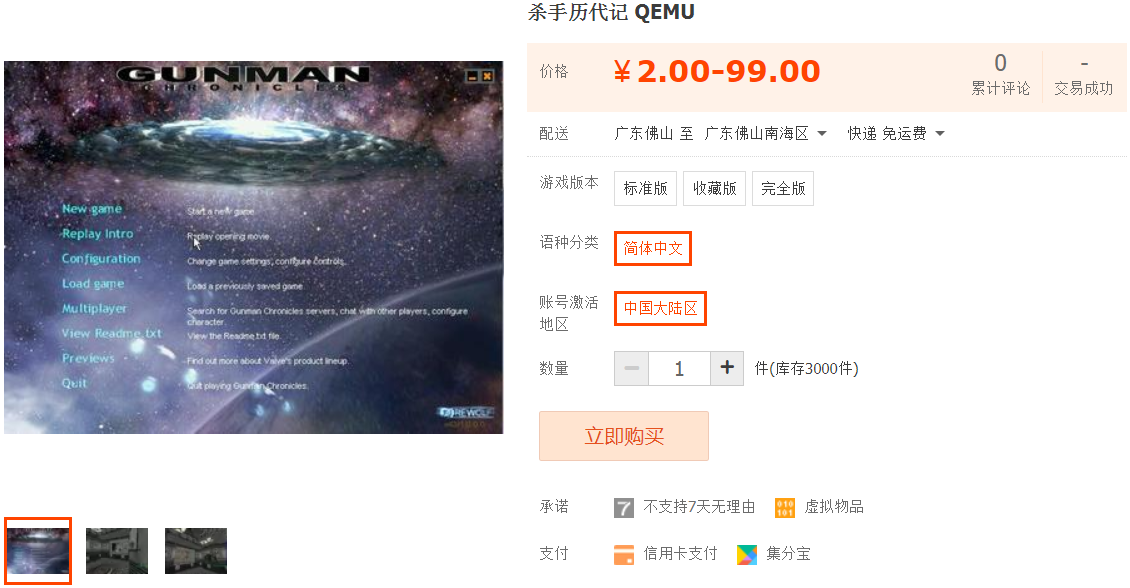Toggle the 中国大陆区 region option
The image size is (1130, 588).
click(660, 308)
